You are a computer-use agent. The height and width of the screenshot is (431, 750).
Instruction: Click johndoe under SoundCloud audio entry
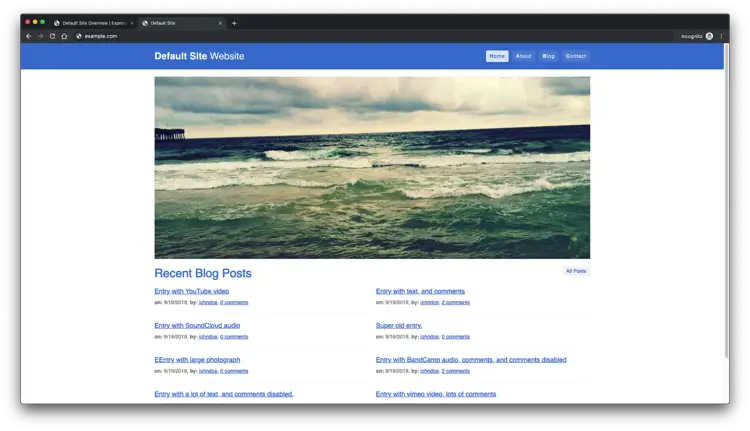[x=208, y=337]
